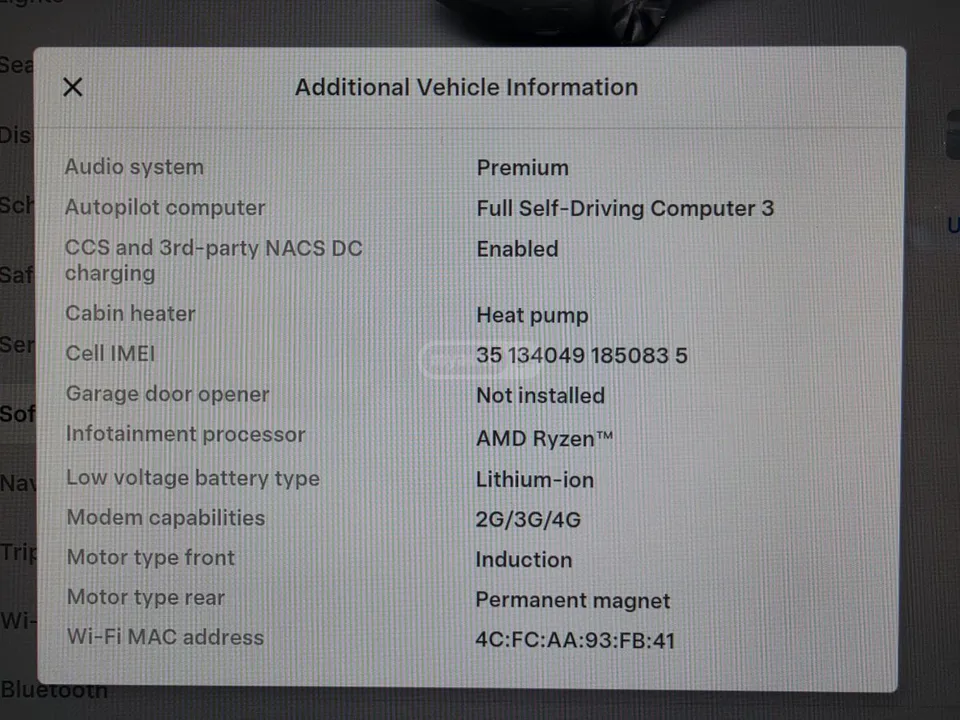Close the Additional Vehicle Information dialog
This screenshot has width=960, height=720.
click(x=73, y=87)
